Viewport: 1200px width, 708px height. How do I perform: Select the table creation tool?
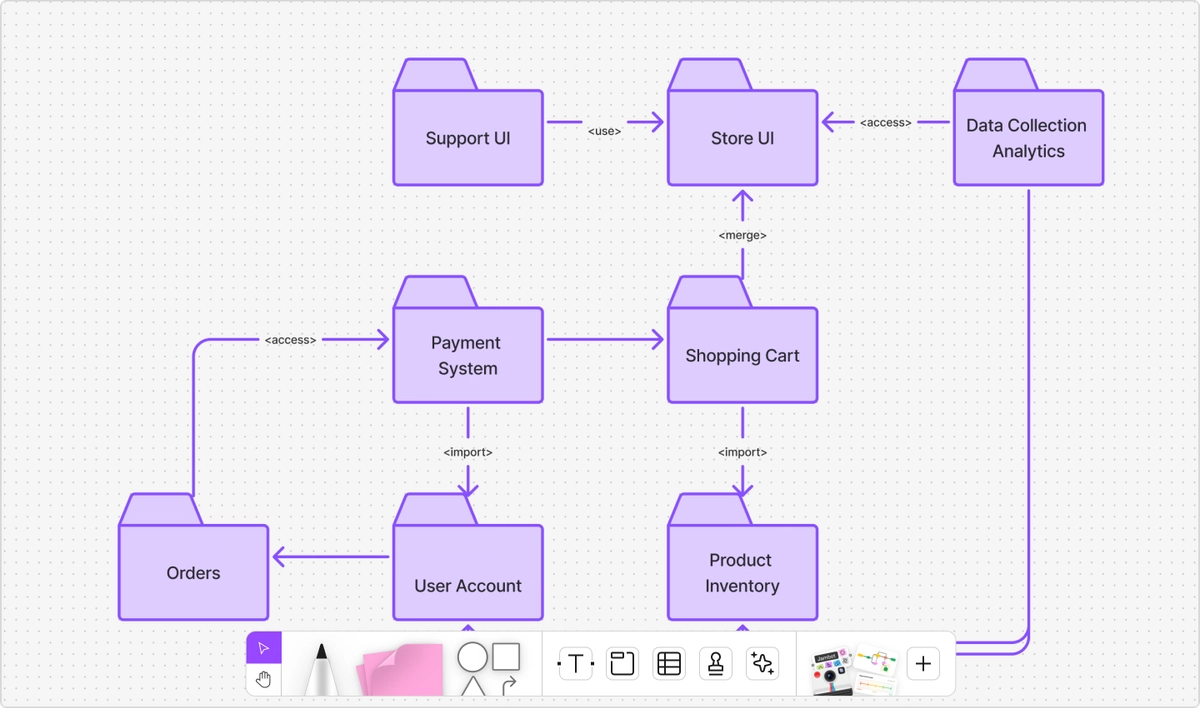point(668,662)
